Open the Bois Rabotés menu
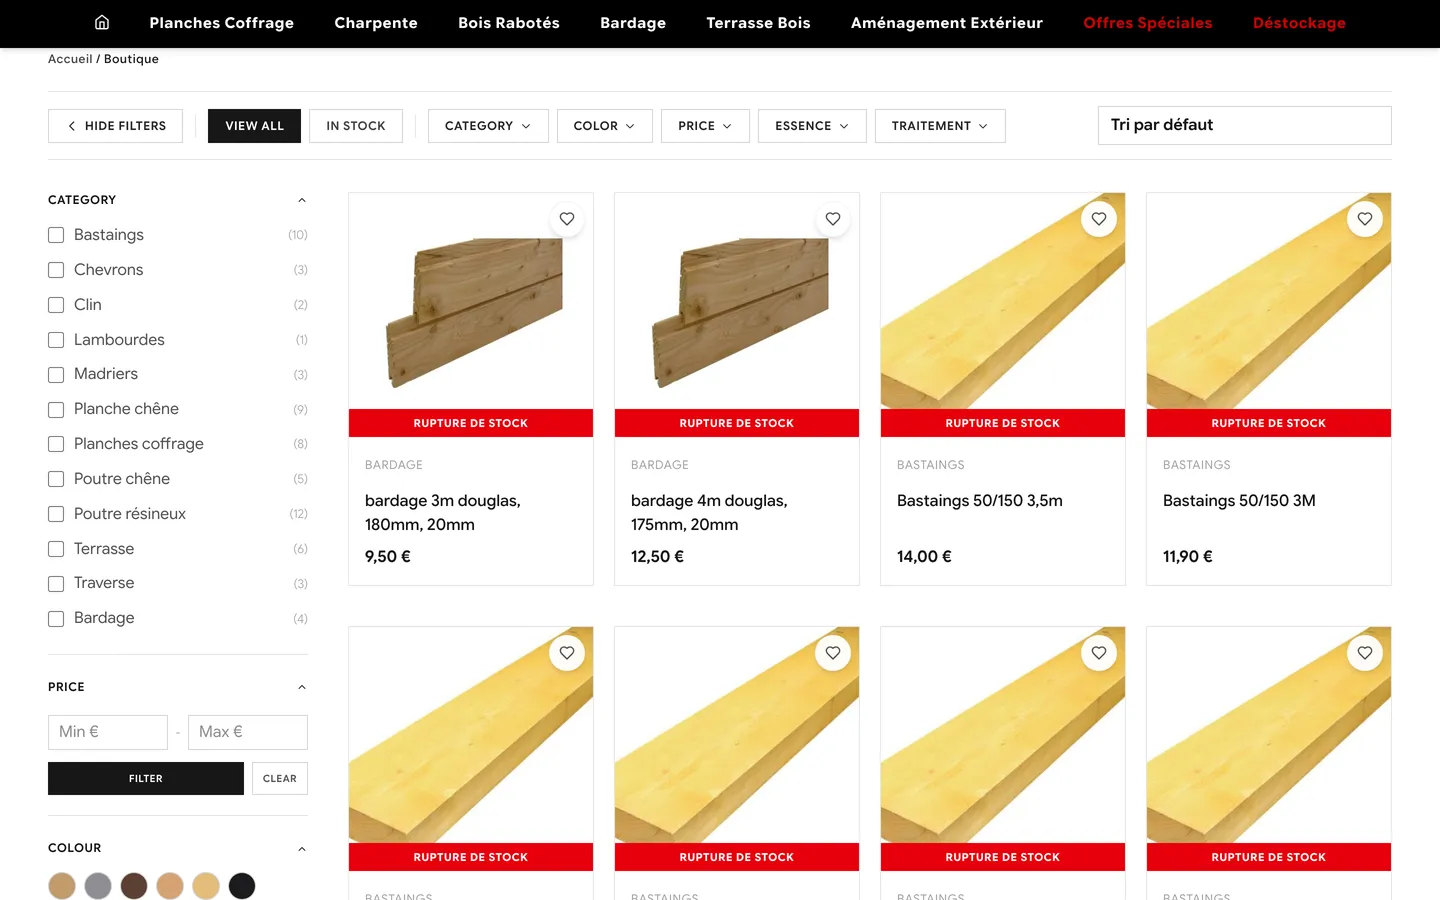Viewport: 1440px width, 900px height. (x=509, y=23)
